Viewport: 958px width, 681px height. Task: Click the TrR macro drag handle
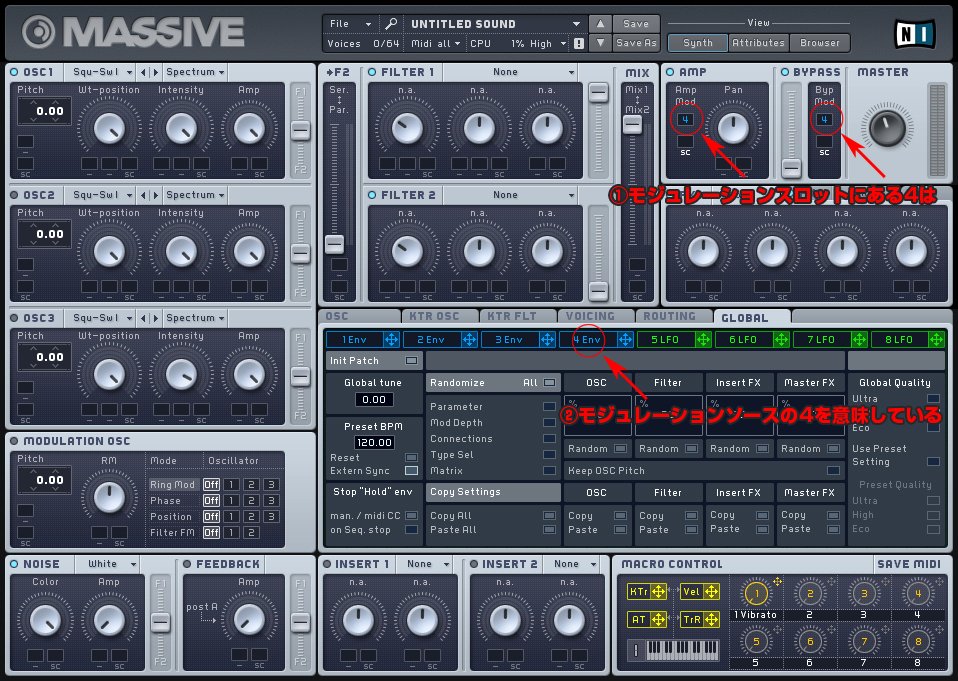pyautogui.click(x=712, y=619)
